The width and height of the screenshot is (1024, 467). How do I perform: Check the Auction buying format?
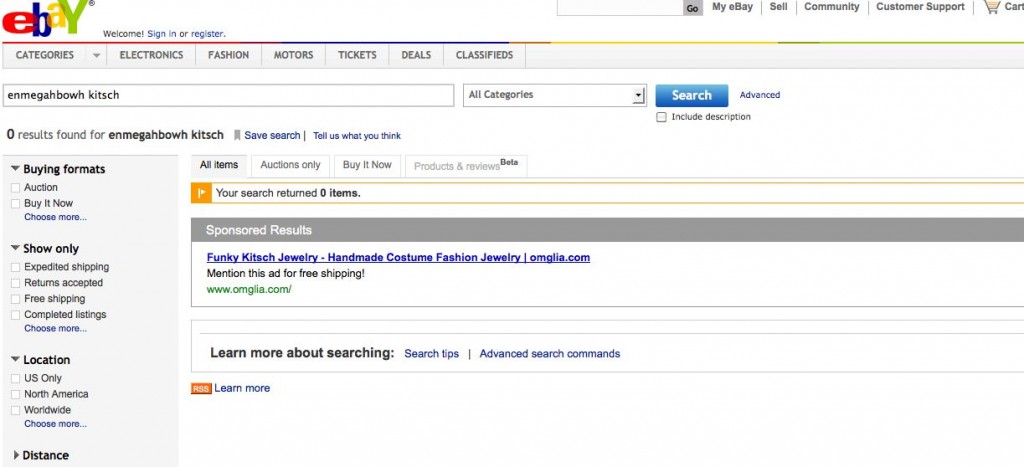(x=16, y=188)
